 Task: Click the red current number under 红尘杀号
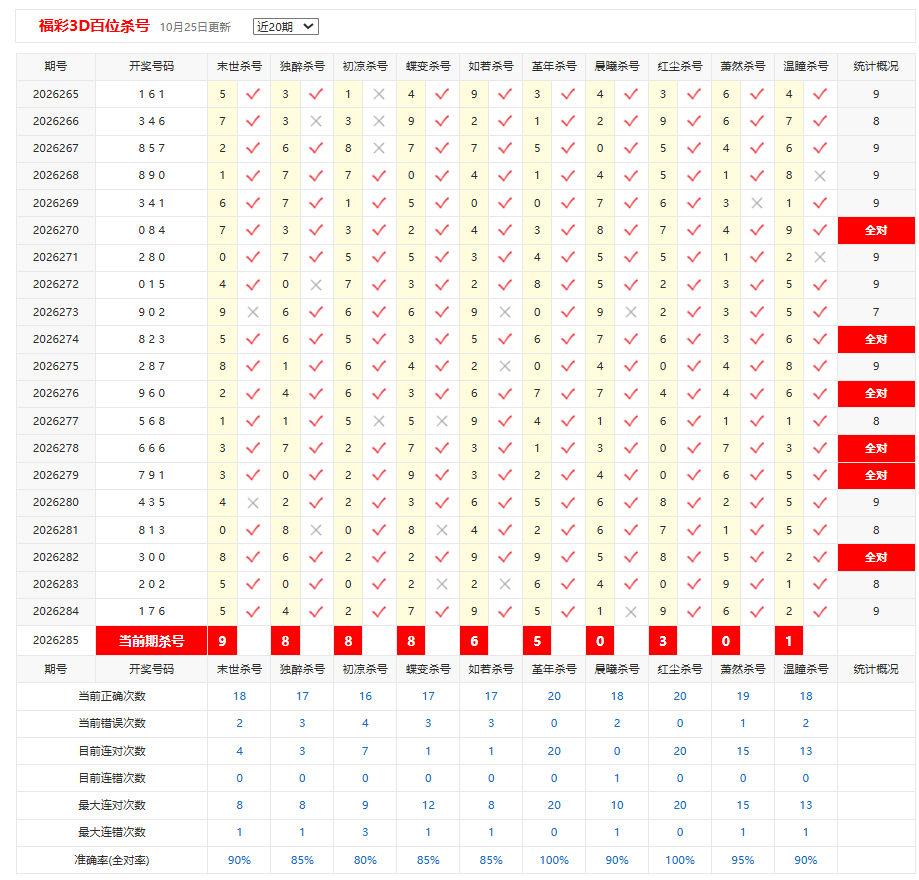point(663,641)
